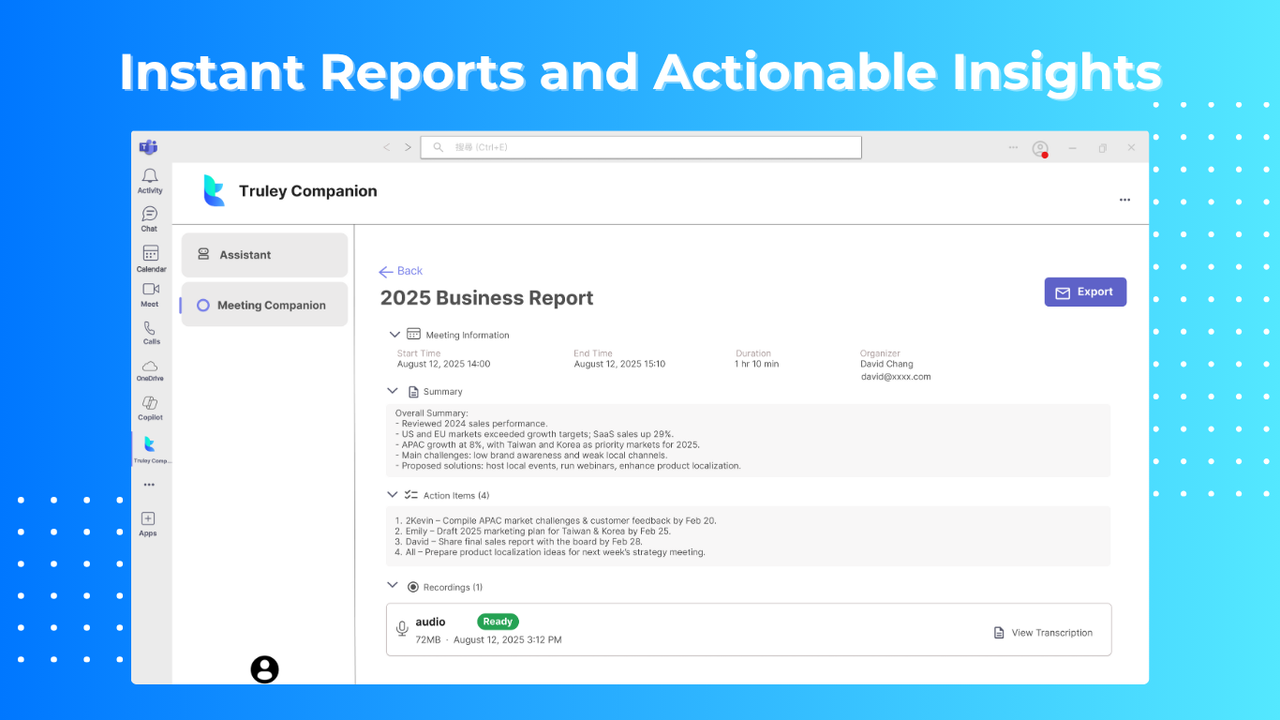Click the 'Reviewed 2024 sales performance' summary line
Image resolution: width=1280 pixels, height=720 pixels.
(471, 424)
